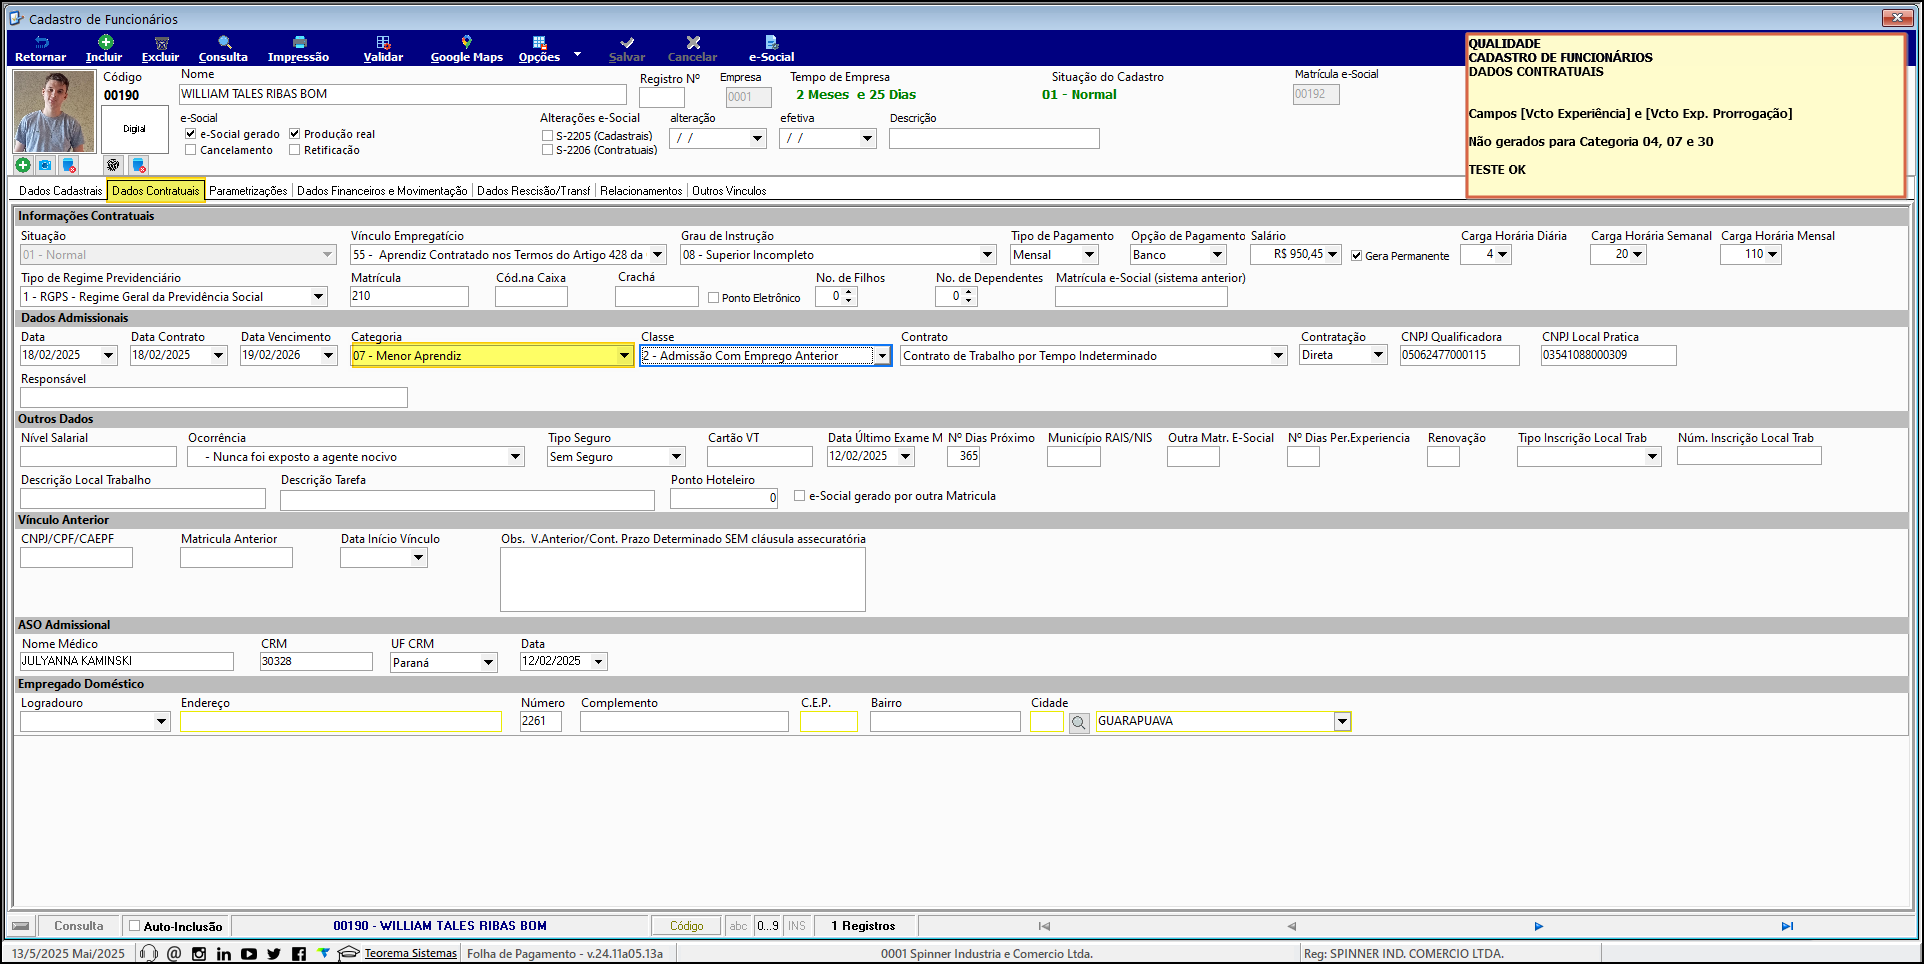The width and height of the screenshot is (1924, 964).
Task: Click the @ email icon in status bar
Action: point(174,954)
